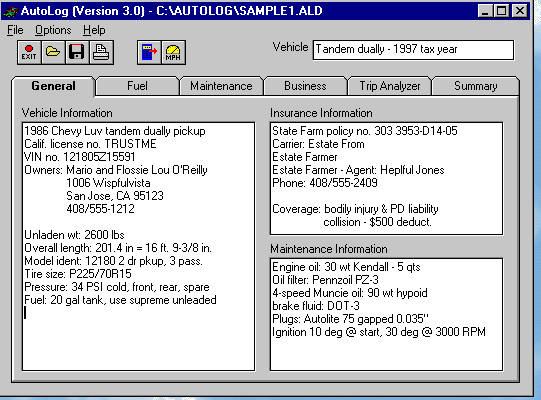The height and width of the screenshot is (400, 541).
Task: Open a log file with the folder icon
Action: tap(53, 52)
